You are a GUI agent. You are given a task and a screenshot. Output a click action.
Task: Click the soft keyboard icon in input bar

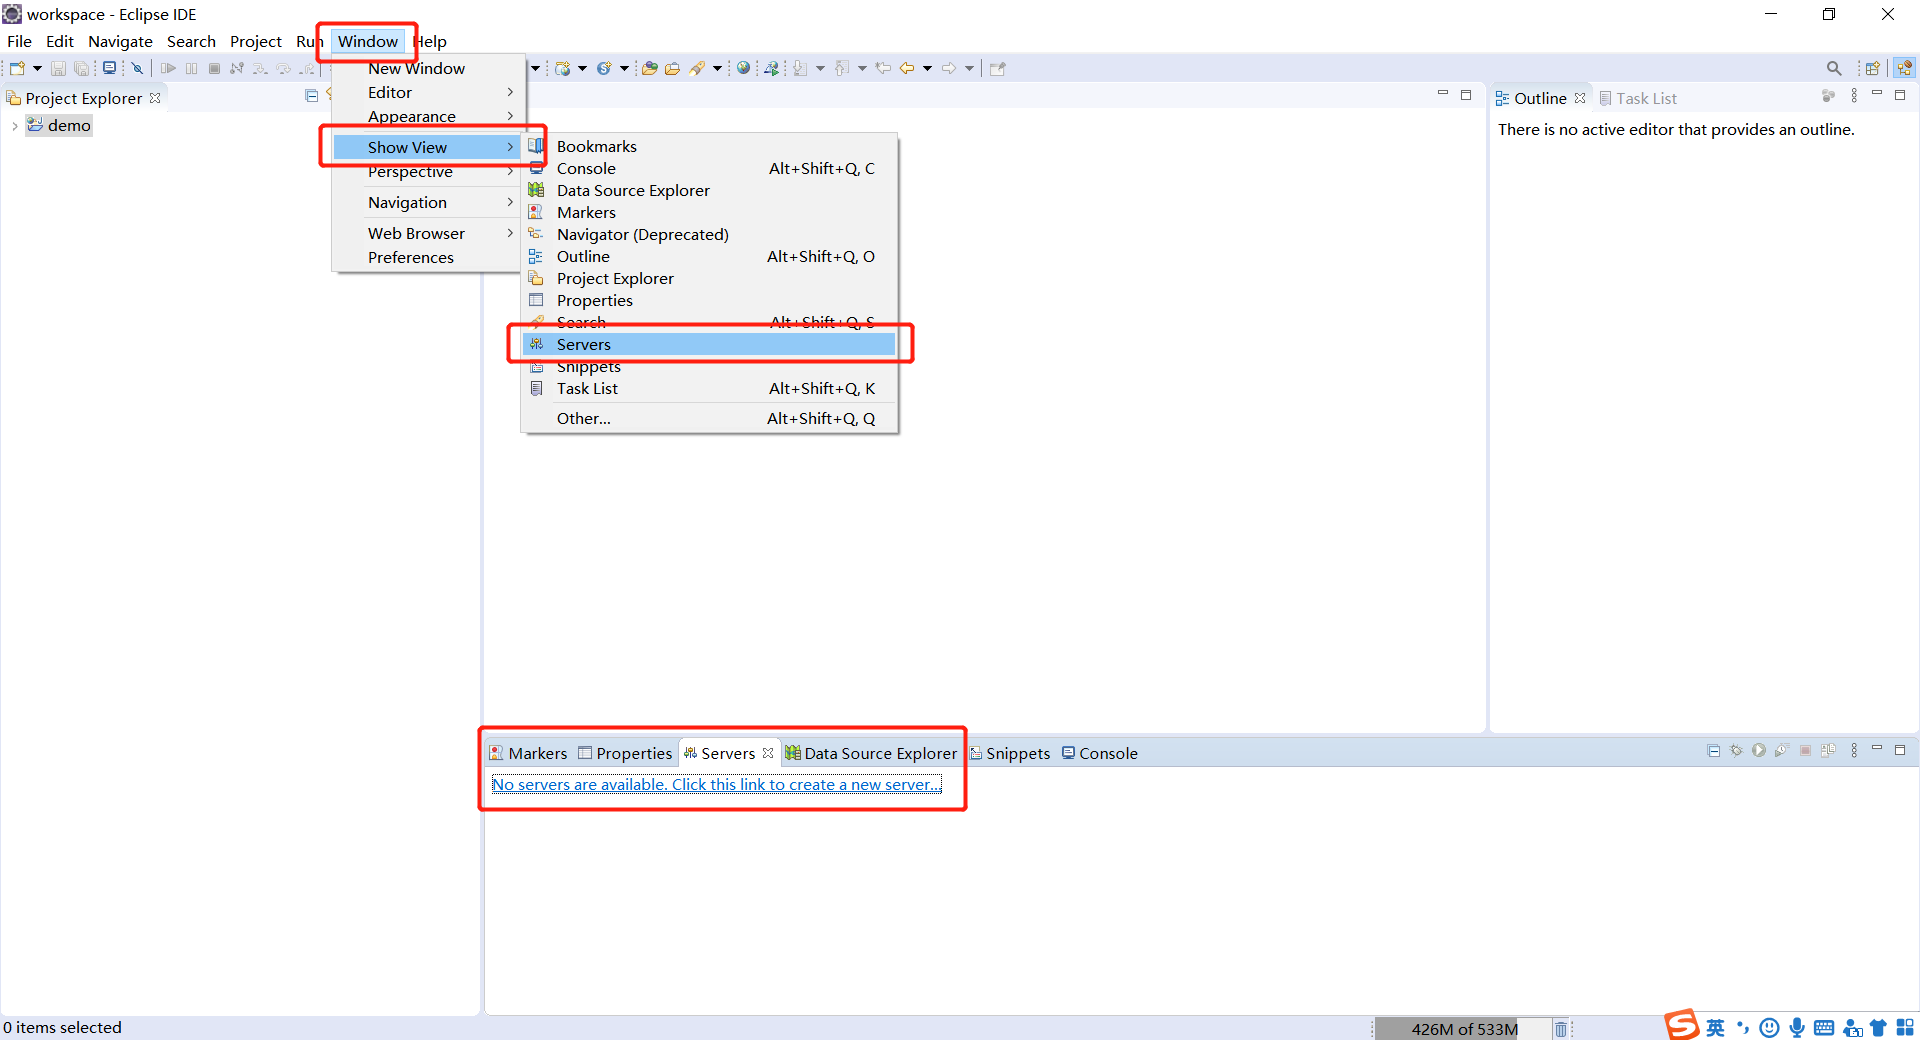click(1824, 1028)
